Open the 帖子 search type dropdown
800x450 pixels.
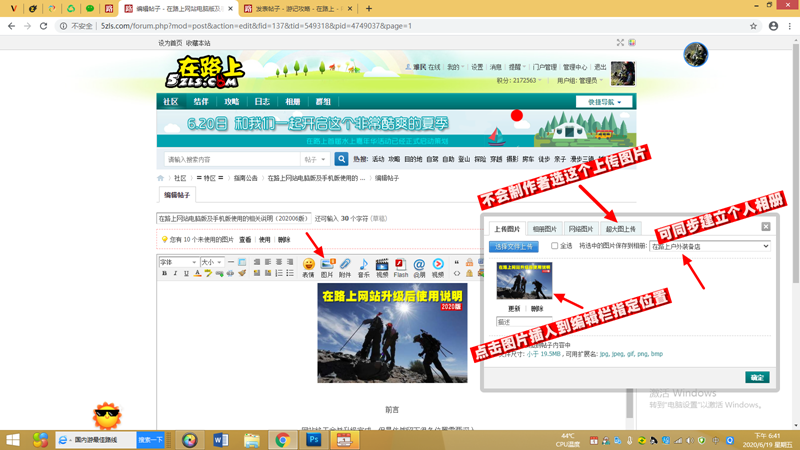tap(315, 160)
